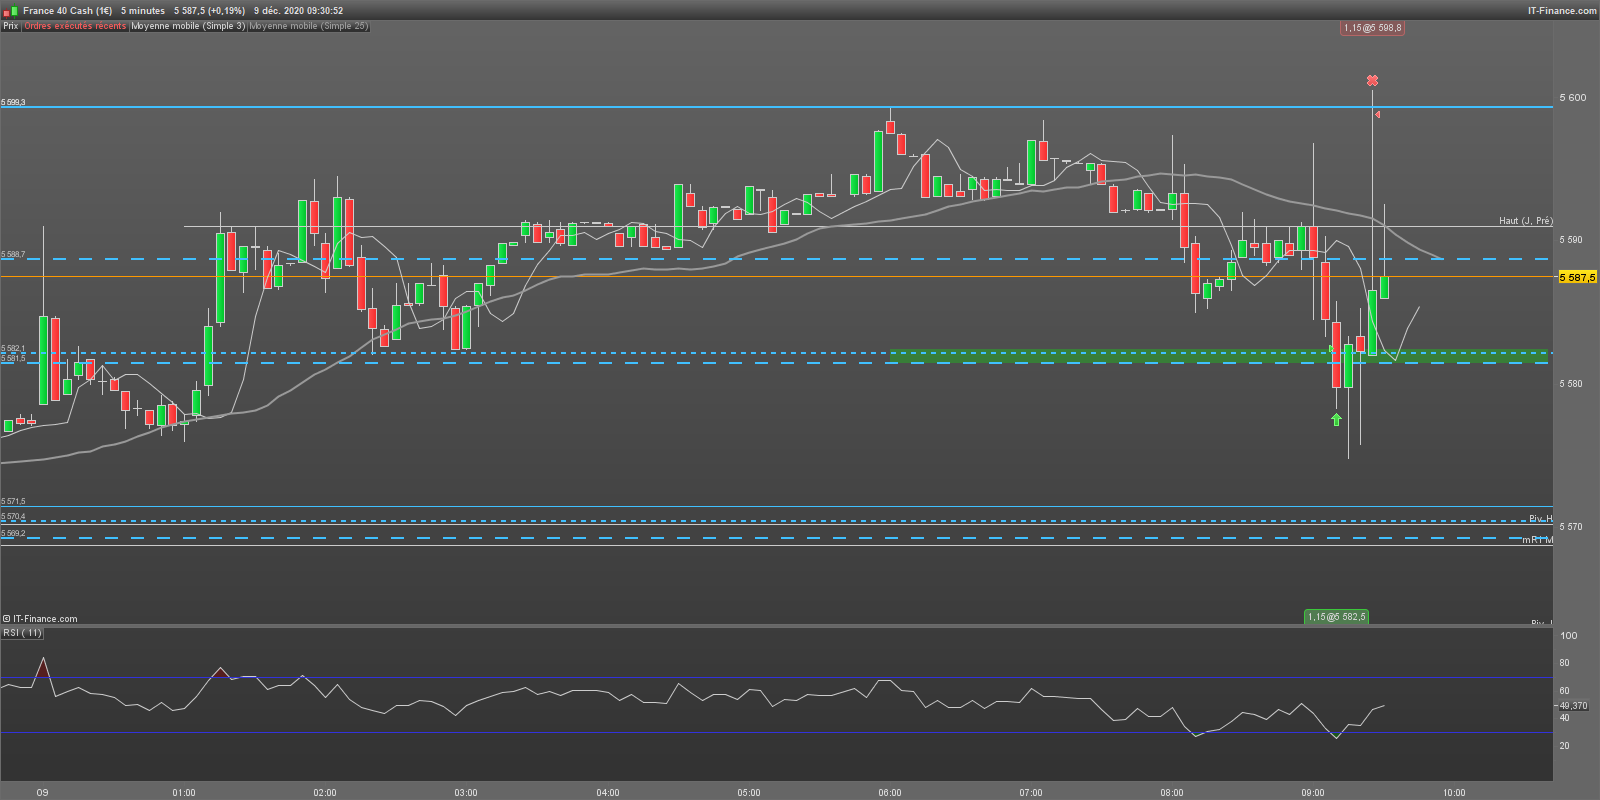Click the 09:00 time axis label
Image resolution: width=1600 pixels, height=800 pixels.
(x=1313, y=793)
